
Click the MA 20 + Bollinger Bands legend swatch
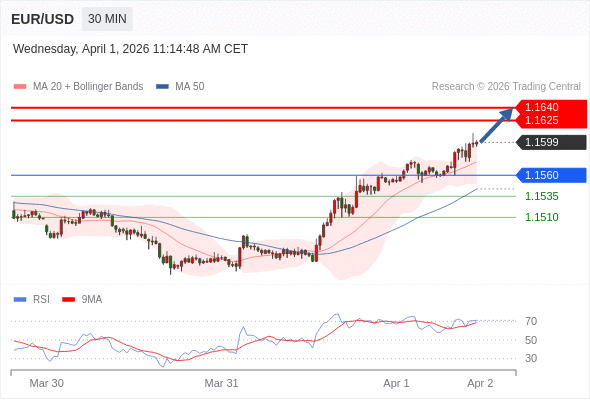tap(20, 87)
